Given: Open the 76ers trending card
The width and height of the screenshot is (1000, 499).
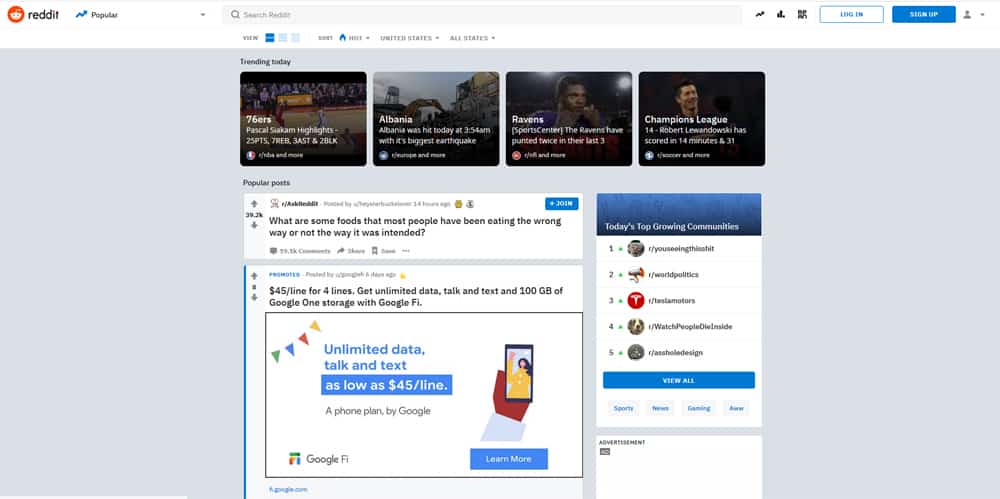Looking at the screenshot, I should pyautogui.click(x=303, y=119).
